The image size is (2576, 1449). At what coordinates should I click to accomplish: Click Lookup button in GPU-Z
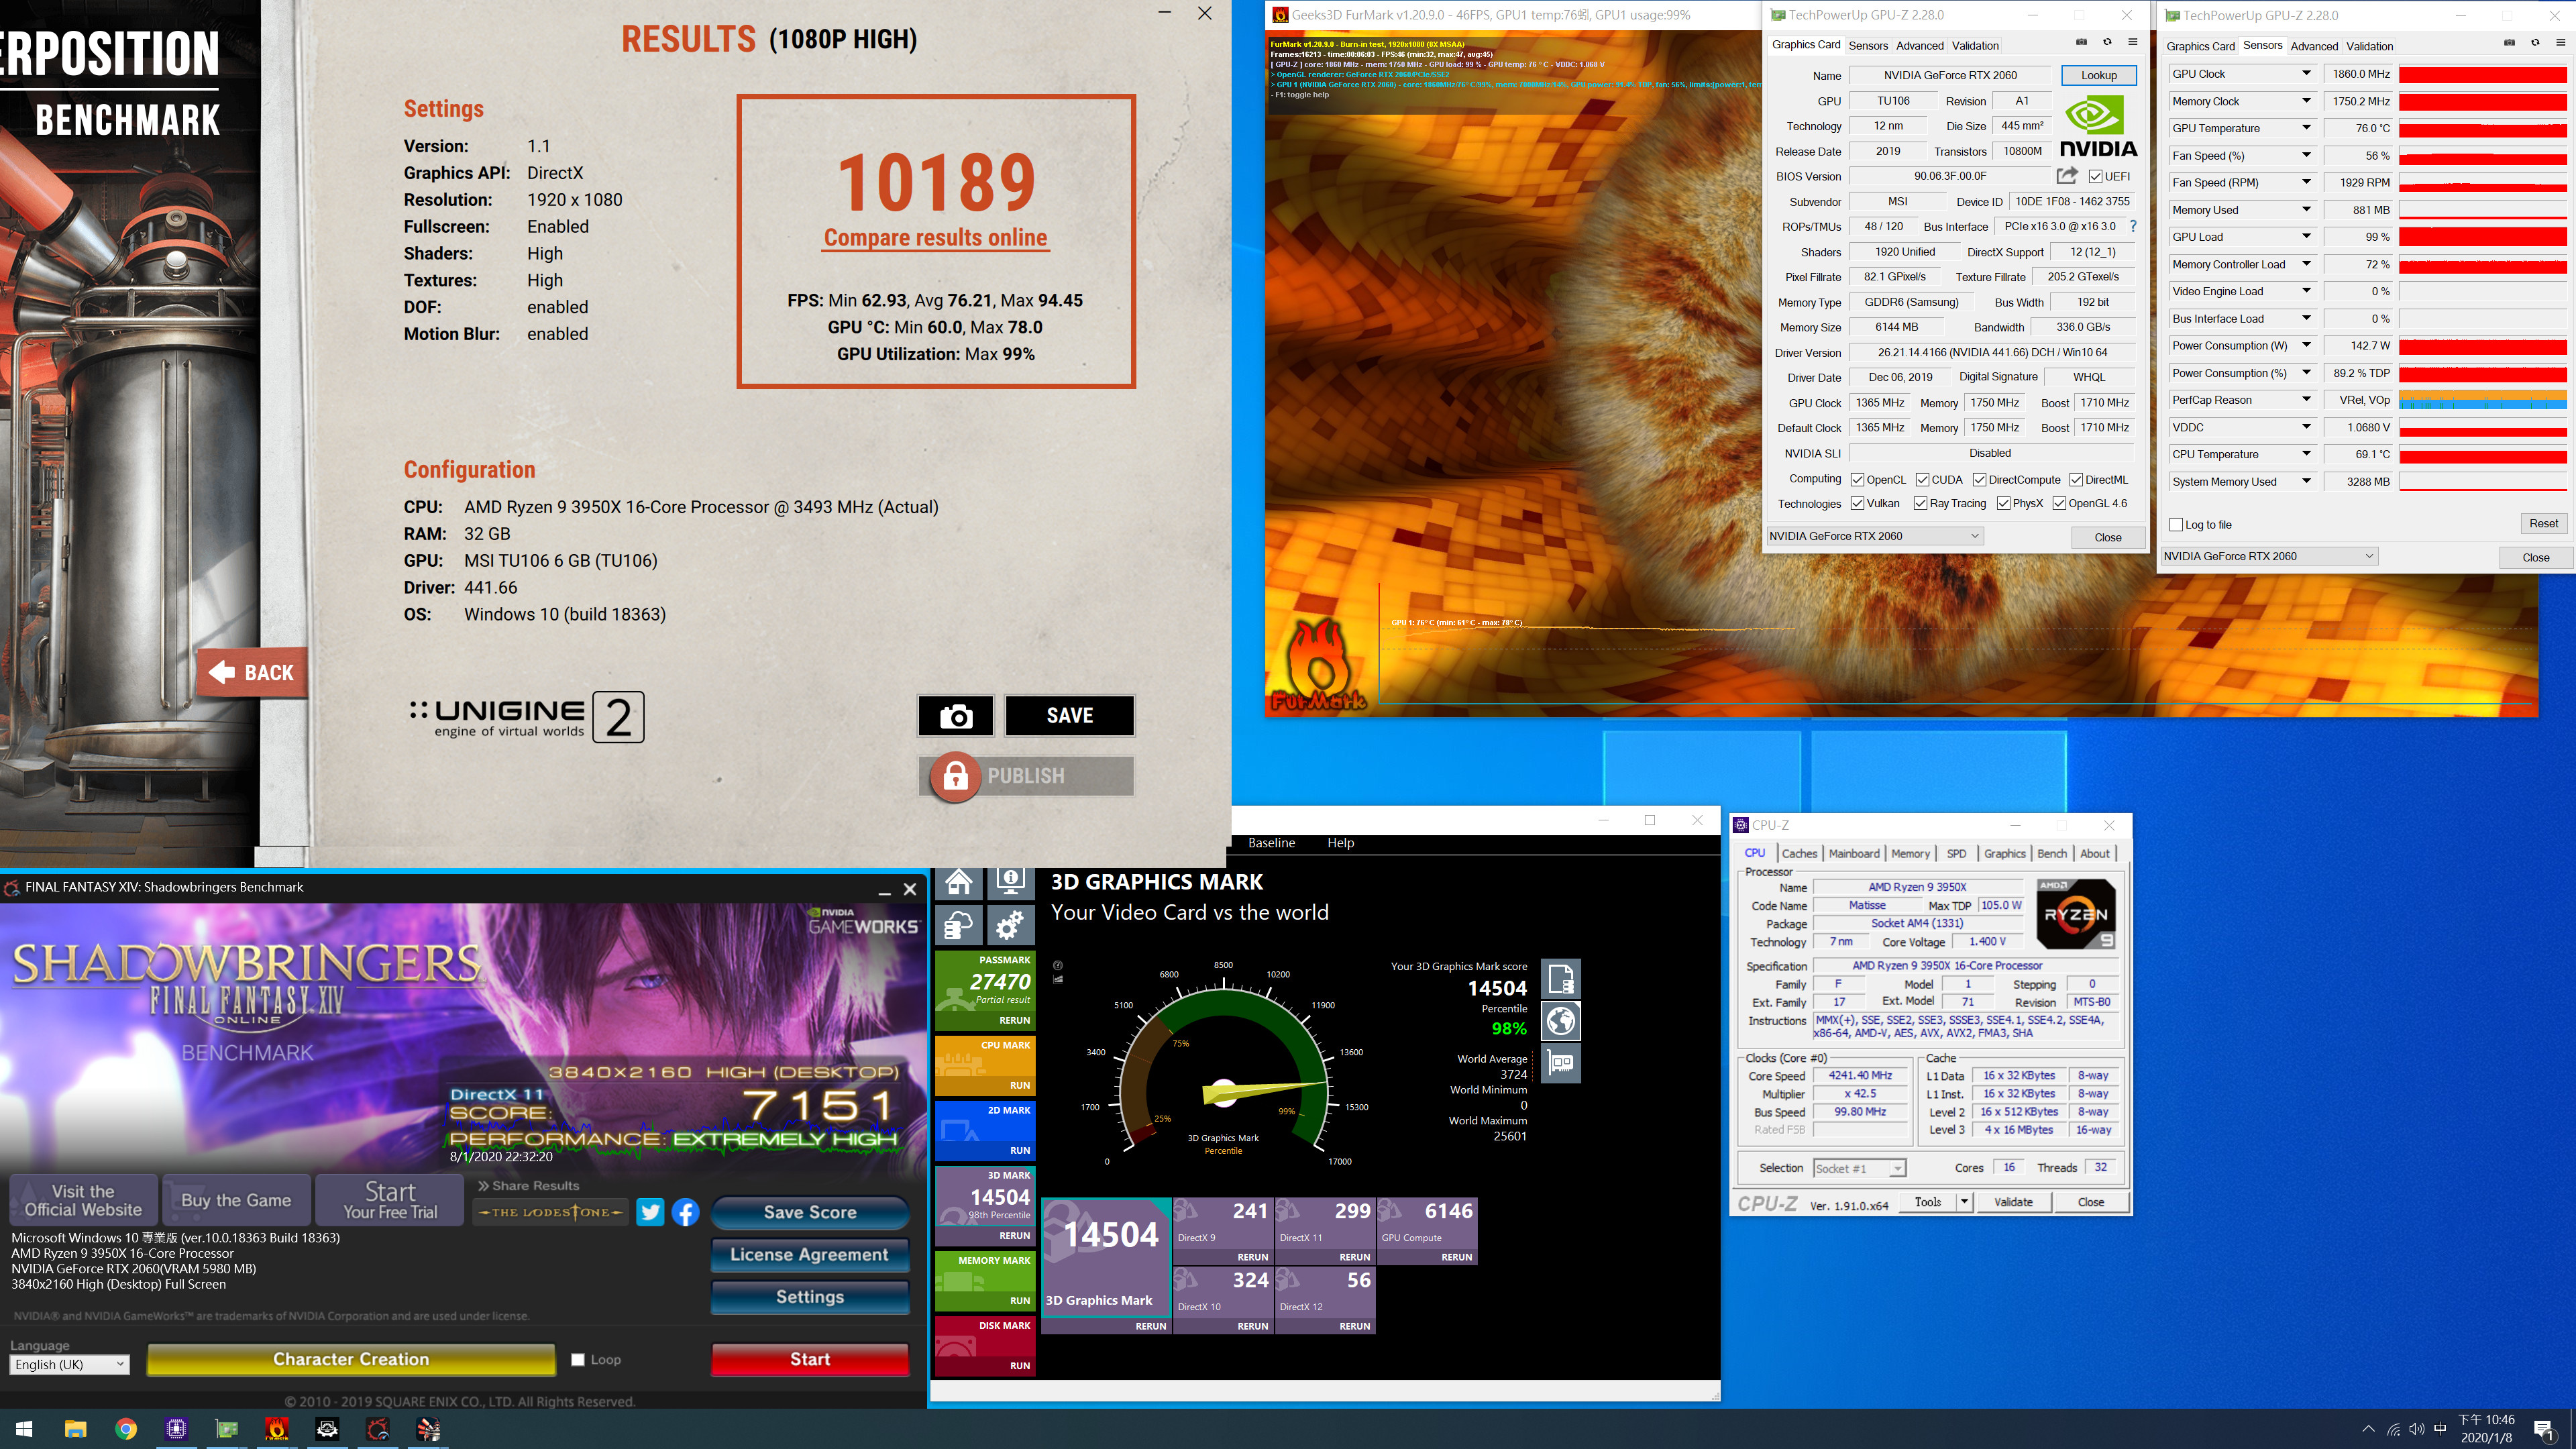click(2099, 75)
